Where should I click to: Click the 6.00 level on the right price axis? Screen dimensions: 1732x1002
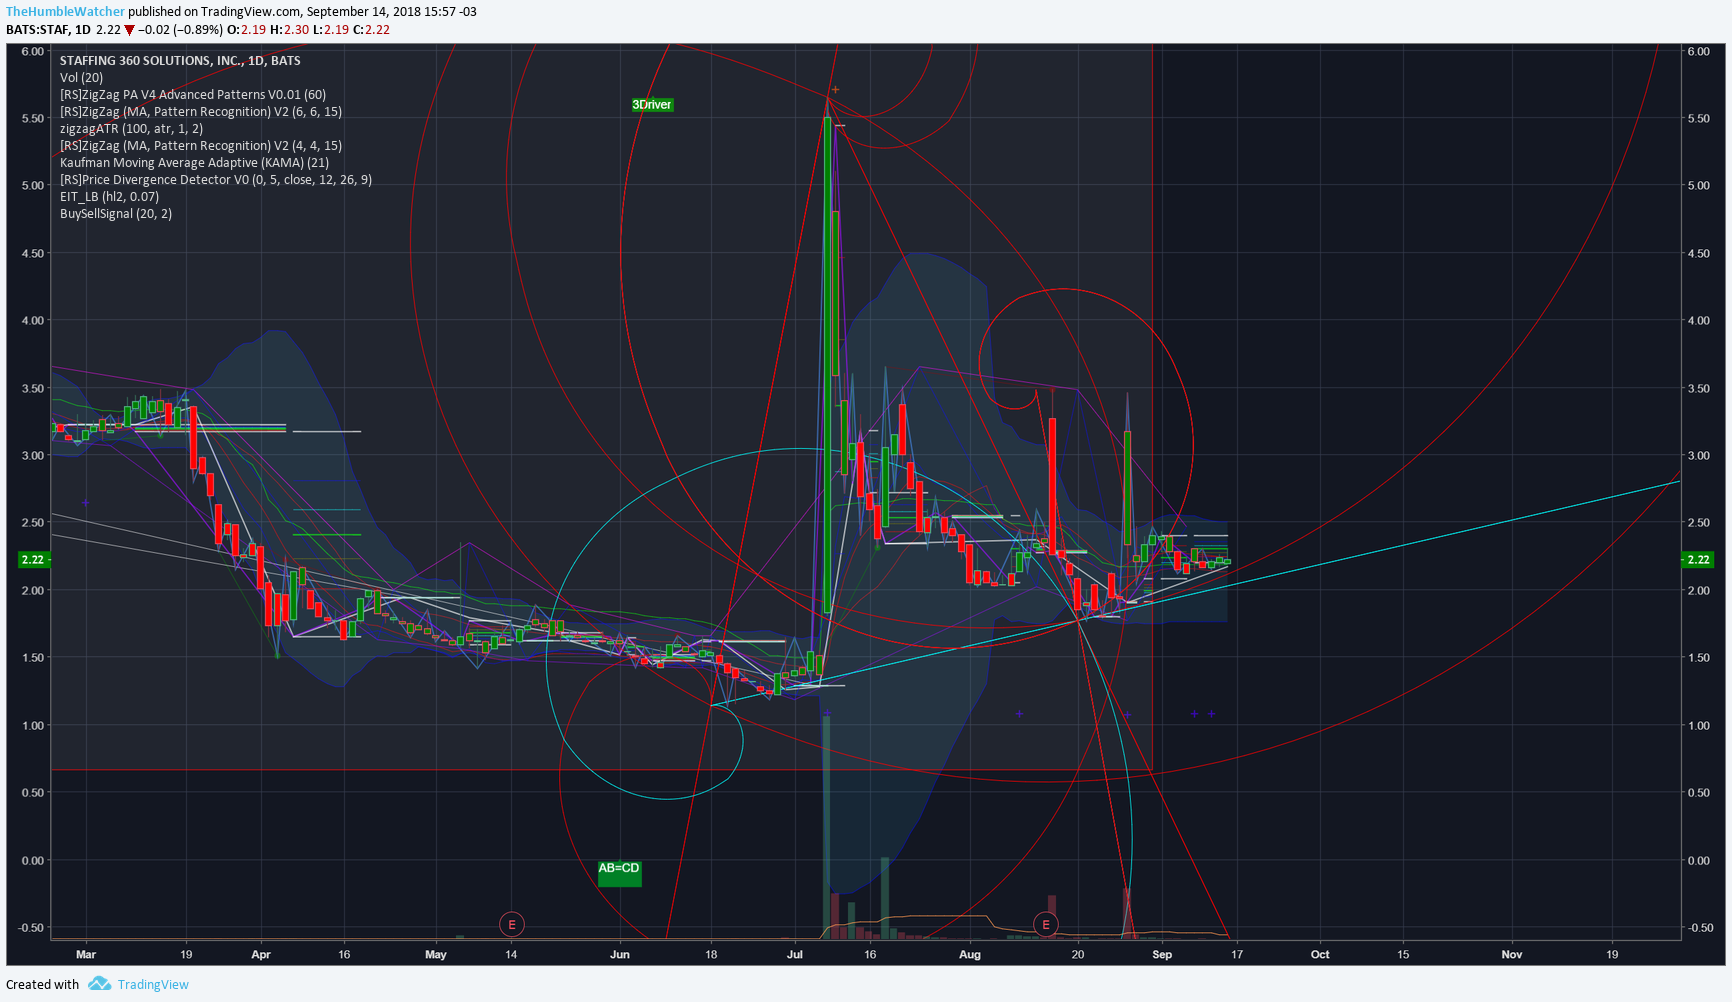coord(1699,51)
